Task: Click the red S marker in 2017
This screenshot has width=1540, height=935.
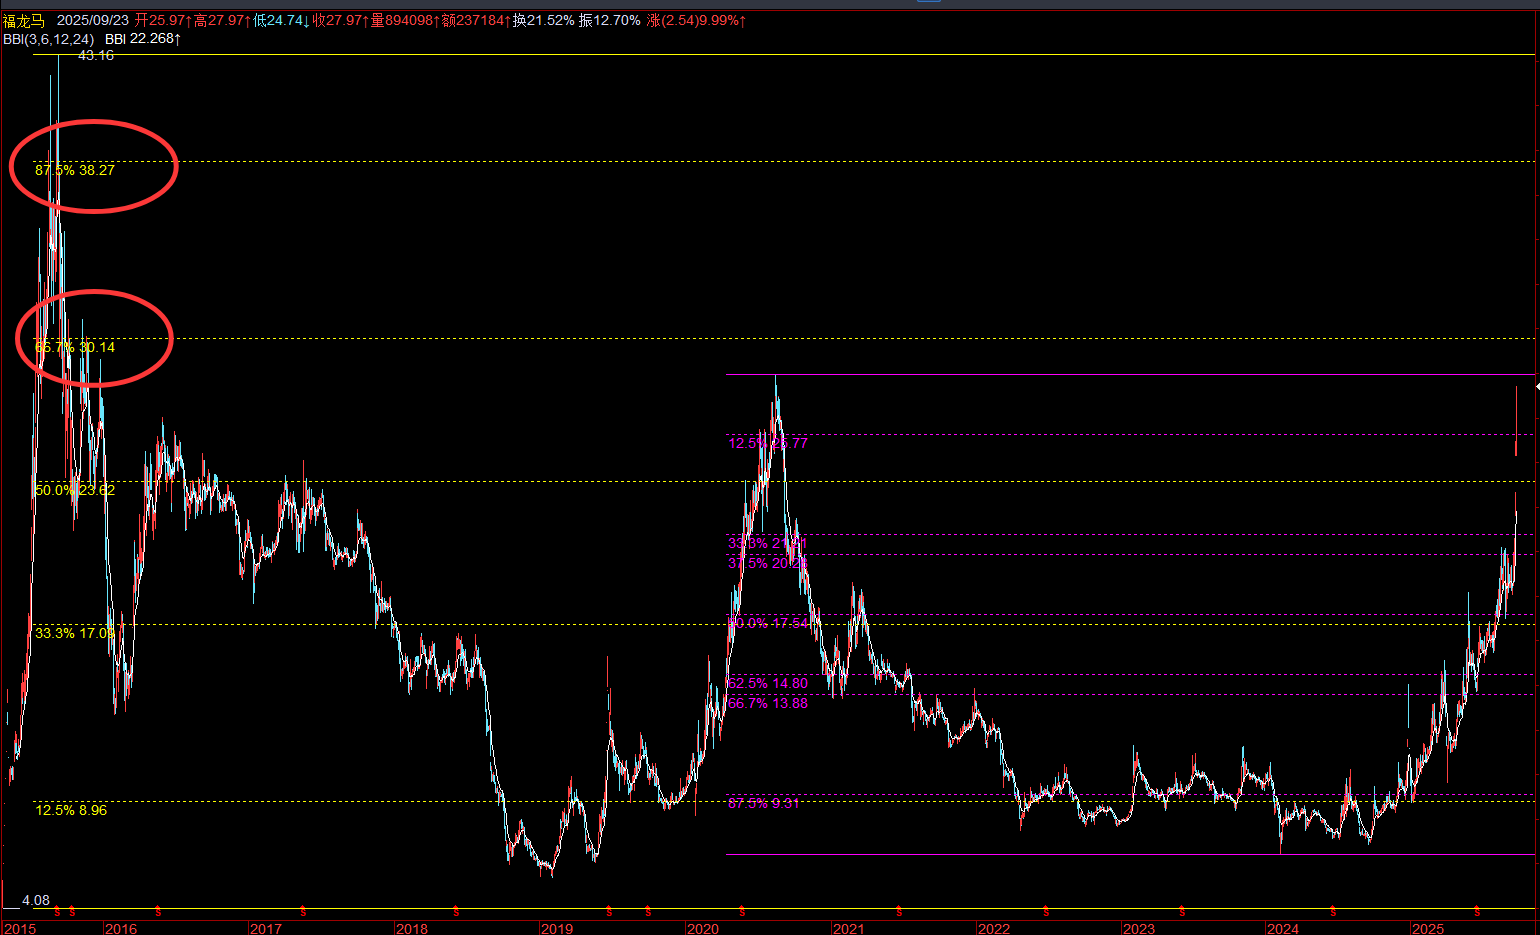Action: point(303,911)
